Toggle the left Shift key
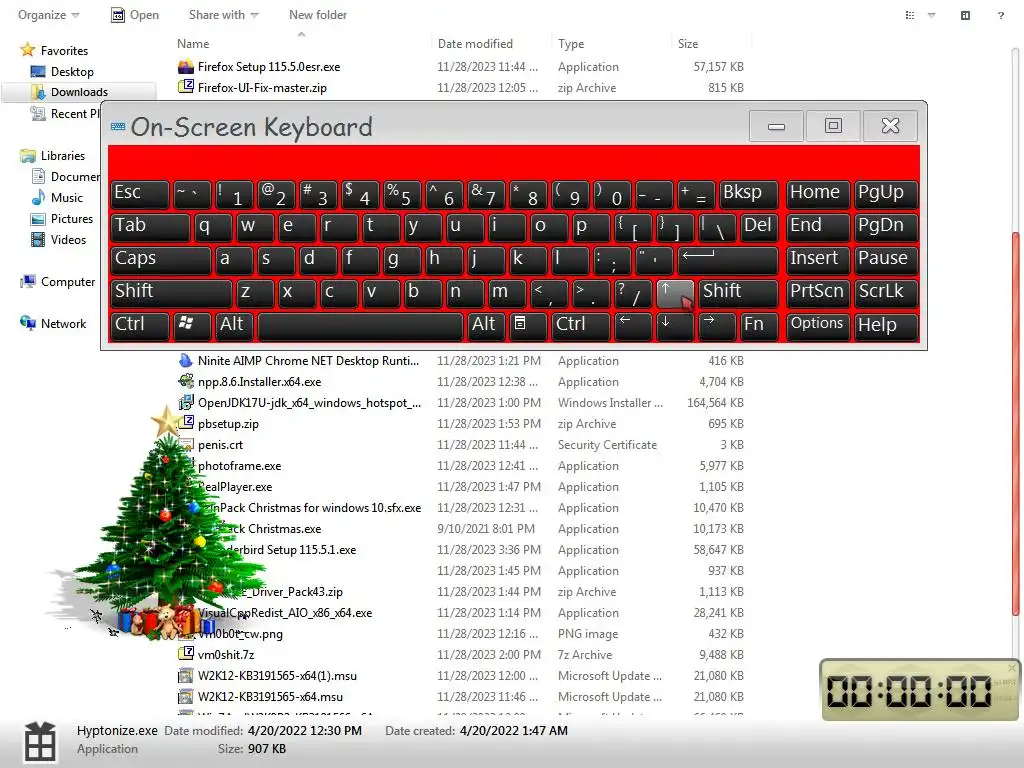 pyautogui.click(x=171, y=293)
